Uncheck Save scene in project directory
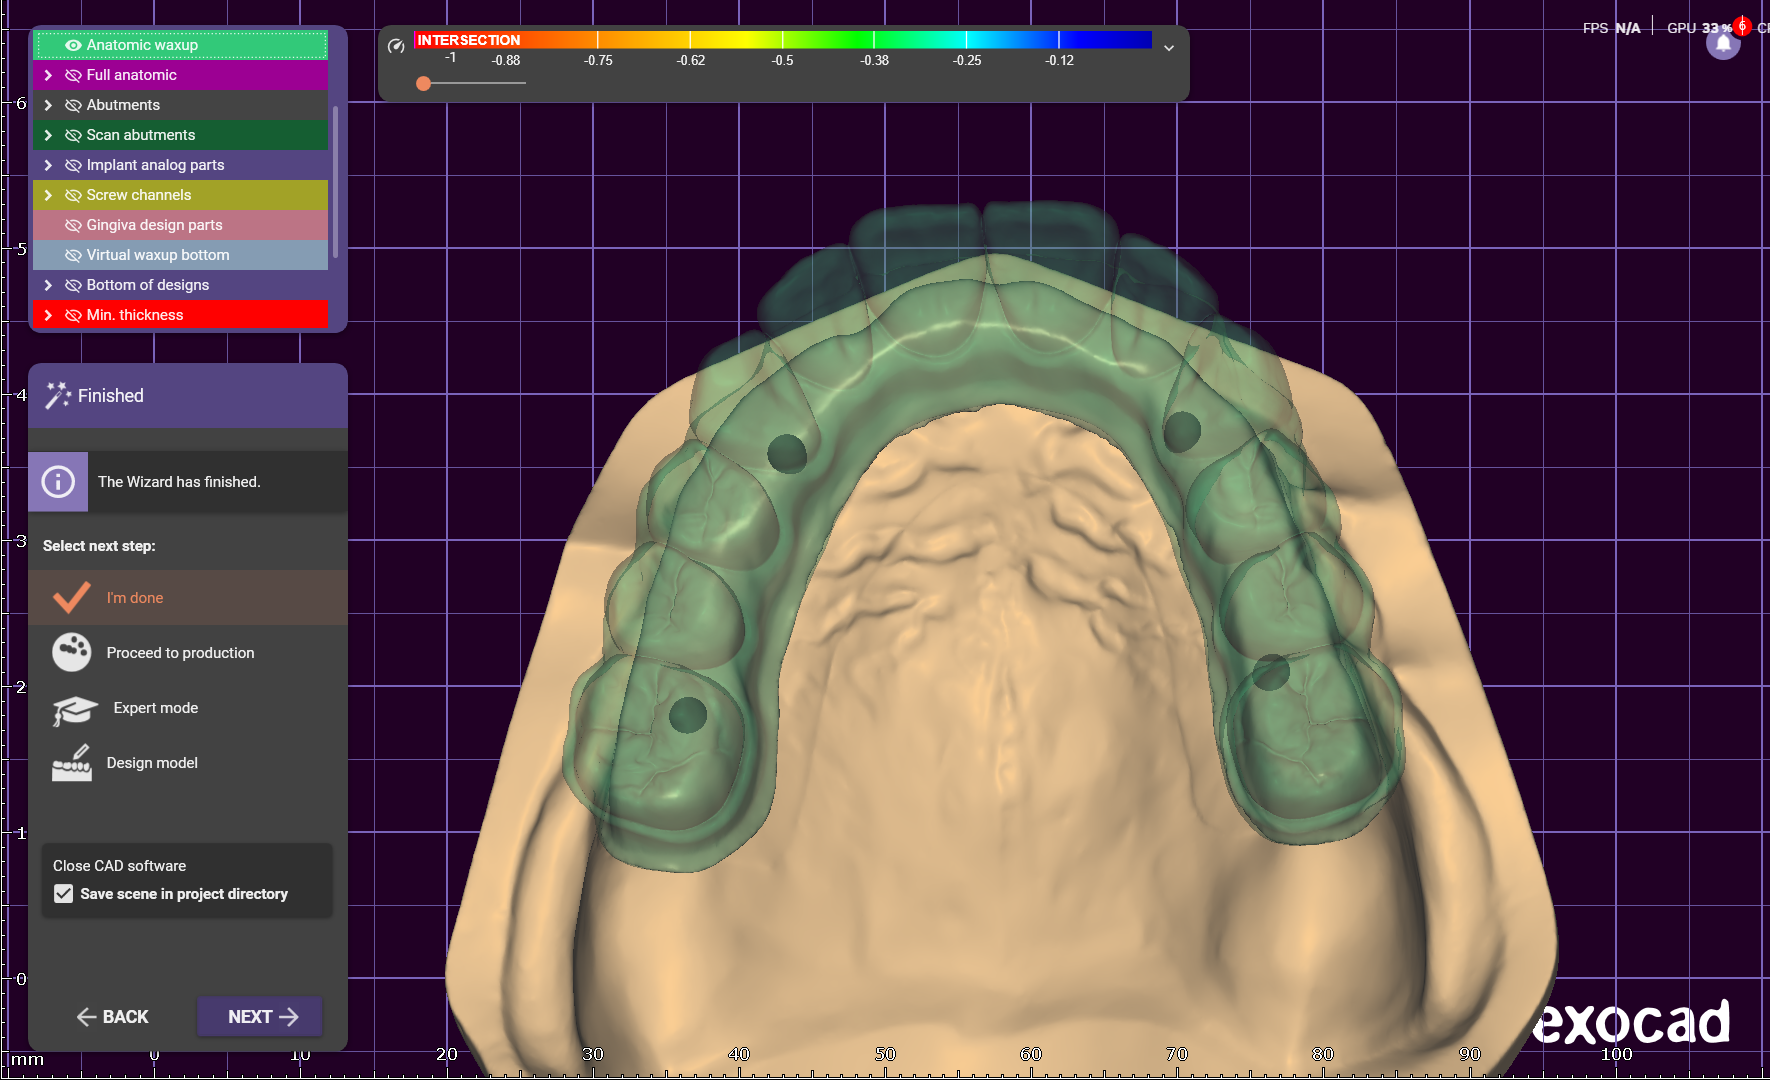 [x=64, y=894]
